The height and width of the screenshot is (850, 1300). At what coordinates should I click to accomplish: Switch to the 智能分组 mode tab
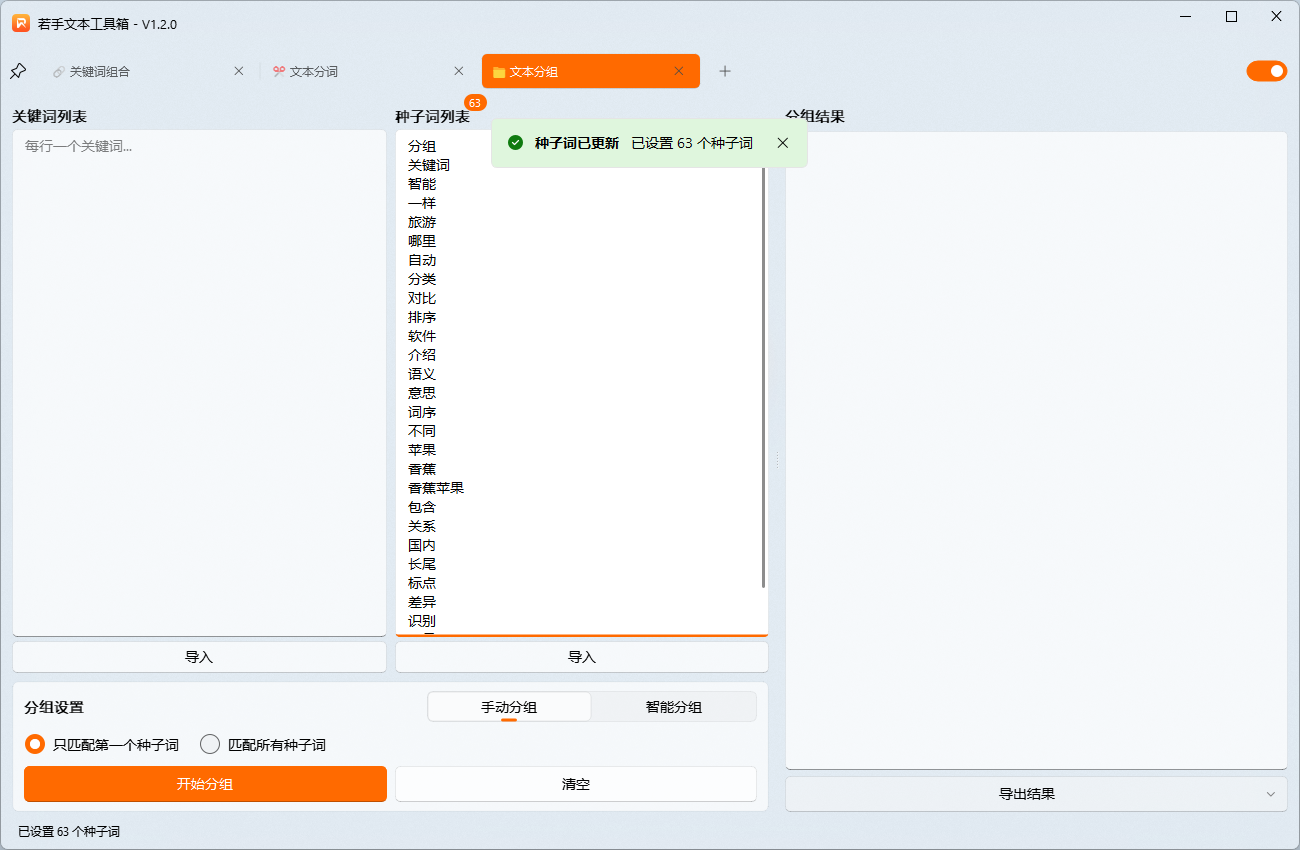[673, 706]
